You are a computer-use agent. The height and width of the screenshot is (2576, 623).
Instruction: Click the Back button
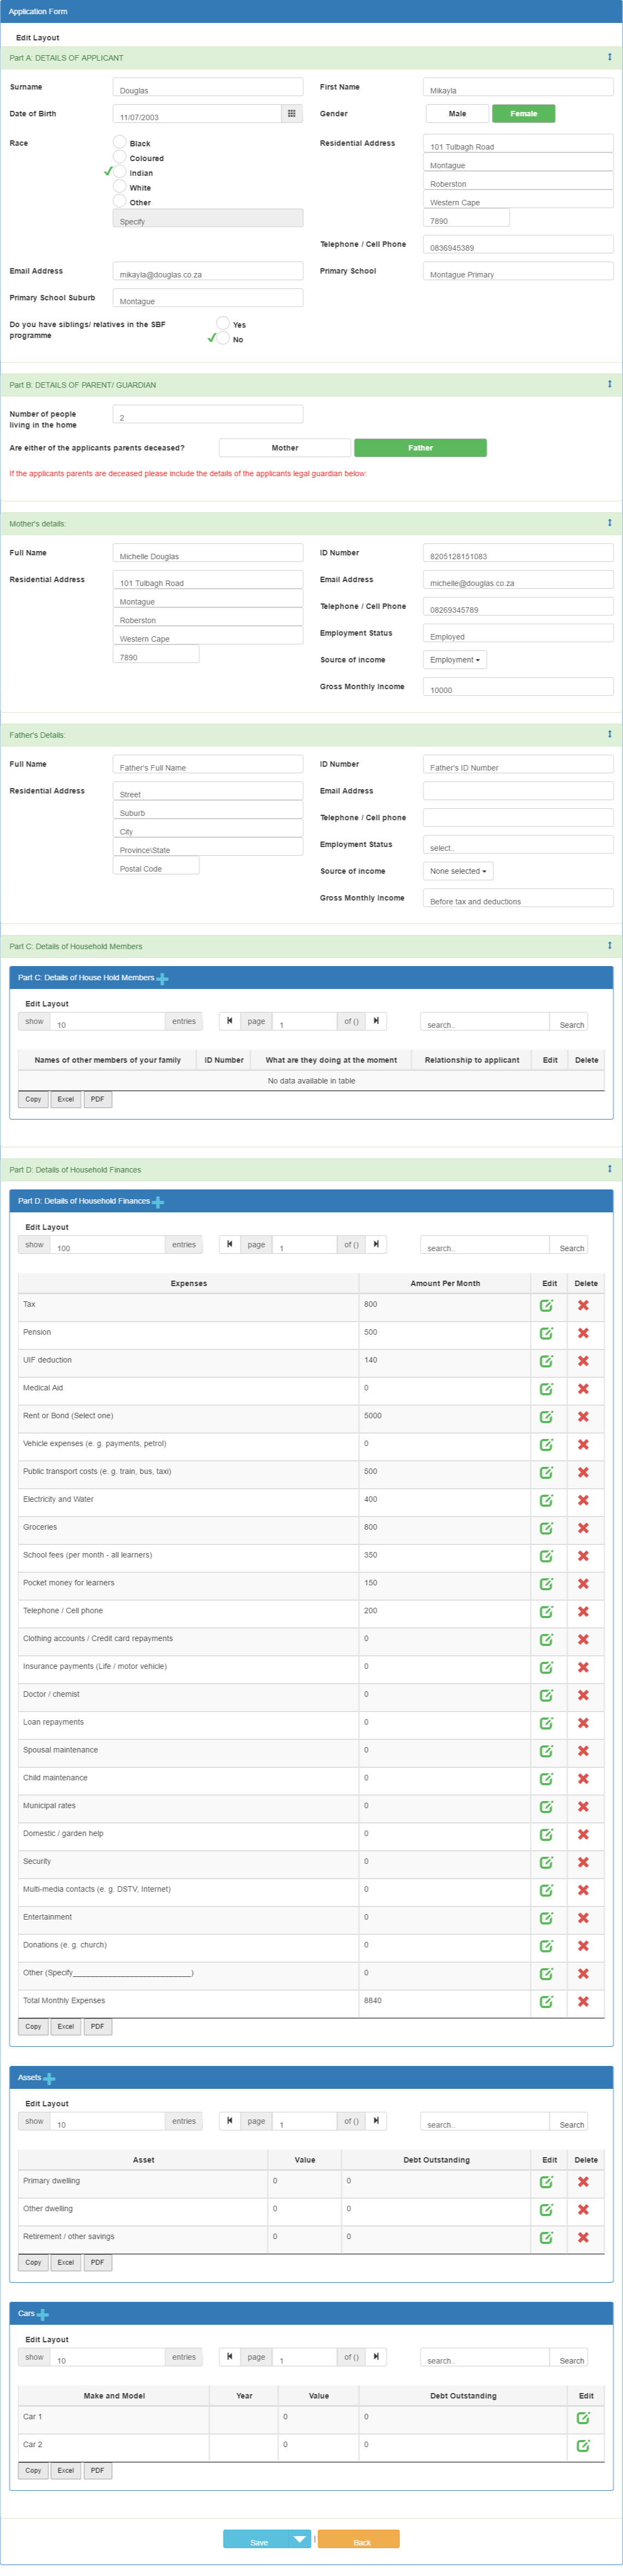359,2538
